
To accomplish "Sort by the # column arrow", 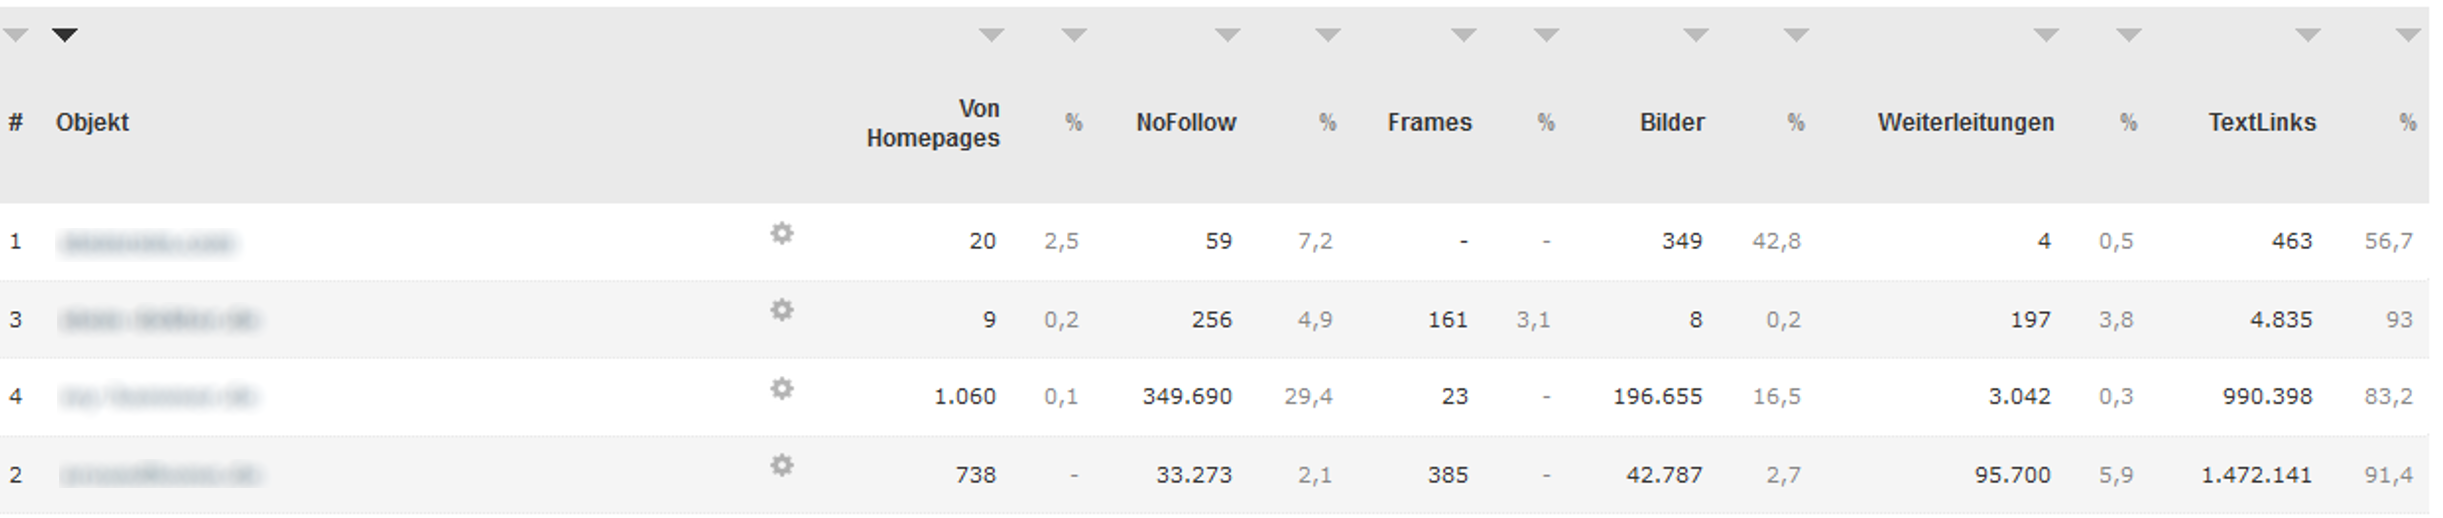I will [x=15, y=35].
